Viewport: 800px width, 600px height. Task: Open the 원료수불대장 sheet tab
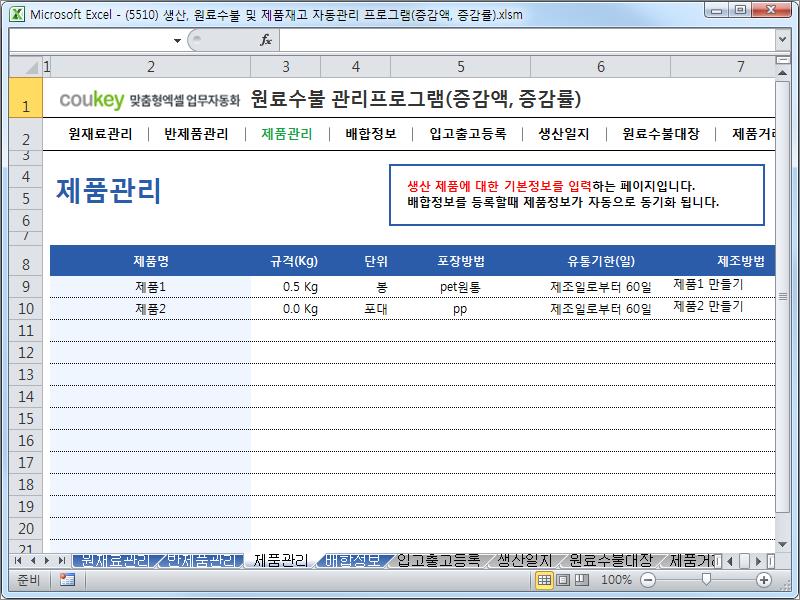[611, 560]
